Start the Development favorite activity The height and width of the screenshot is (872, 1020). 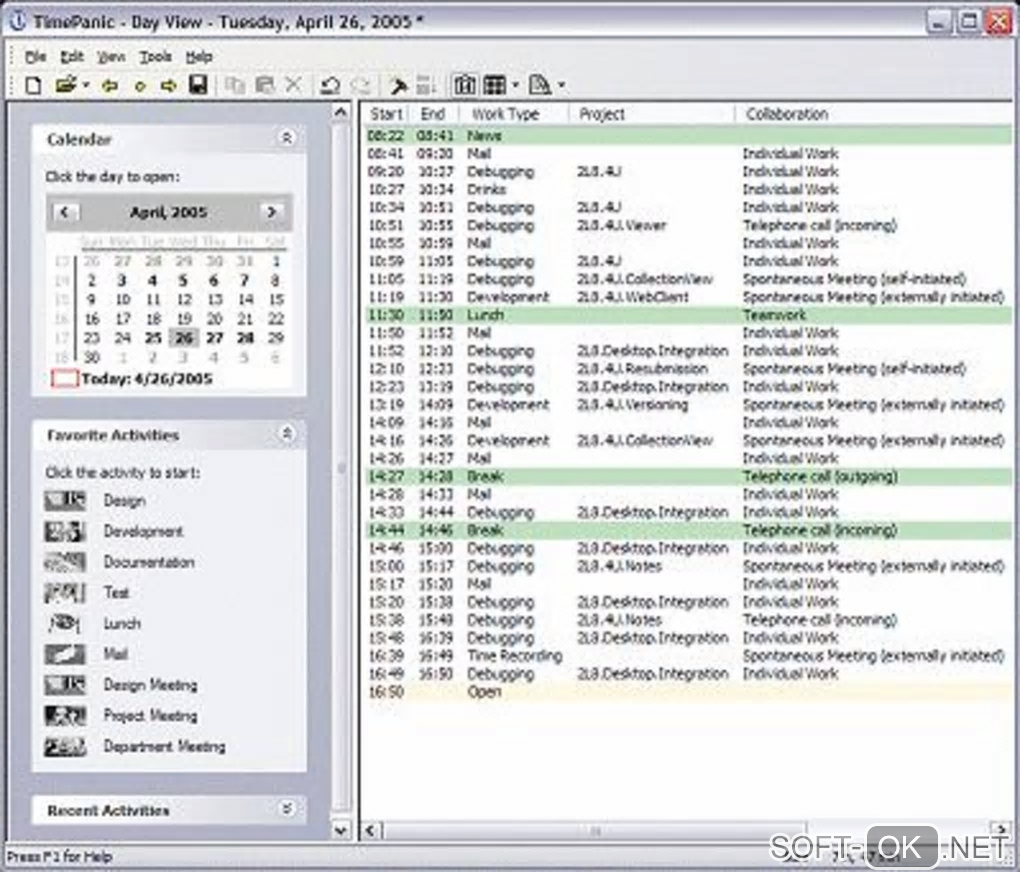(114, 531)
